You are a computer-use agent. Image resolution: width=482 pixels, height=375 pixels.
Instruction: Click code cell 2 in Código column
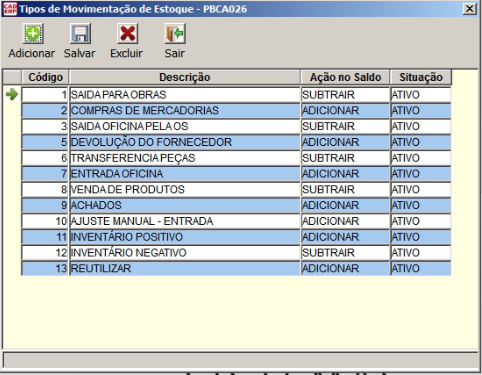45,110
